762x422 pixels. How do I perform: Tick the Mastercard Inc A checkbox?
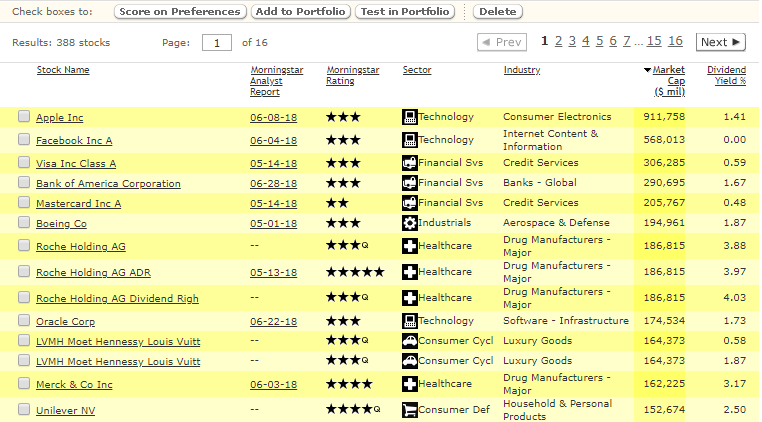click(24, 202)
